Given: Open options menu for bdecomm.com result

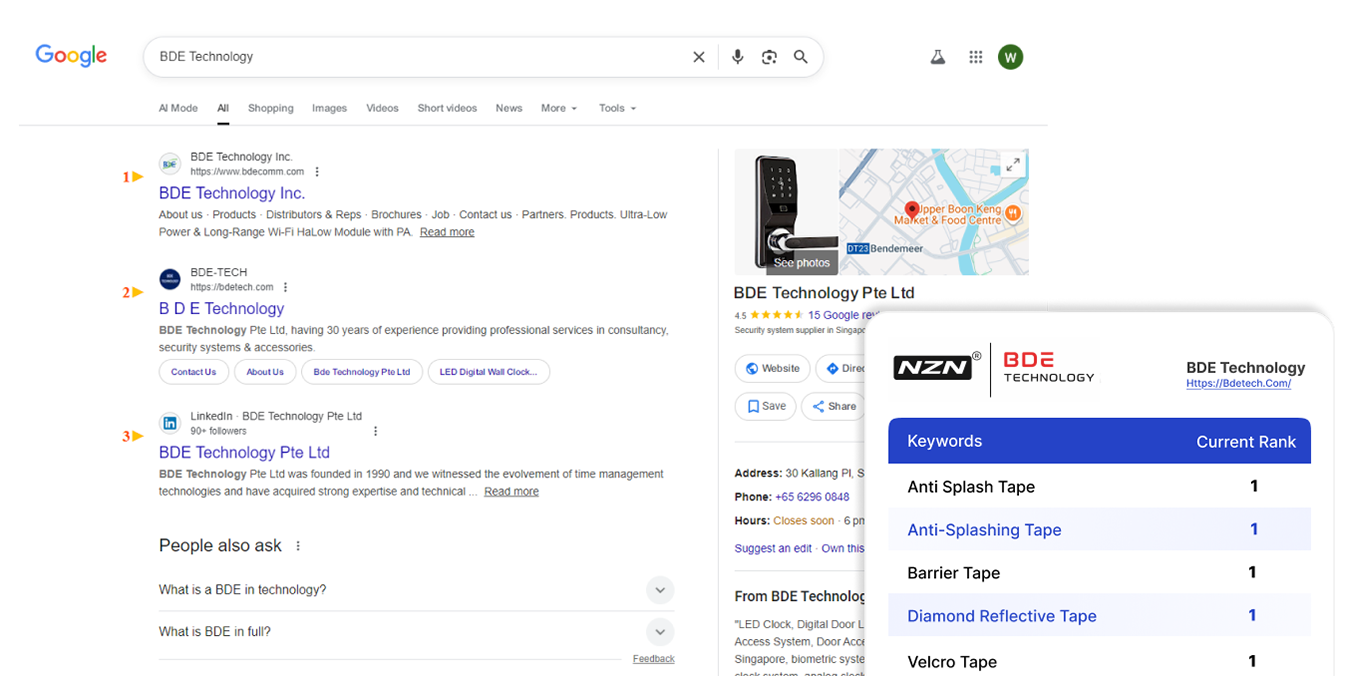Looking at the screenshot, I should pos(317,172).
